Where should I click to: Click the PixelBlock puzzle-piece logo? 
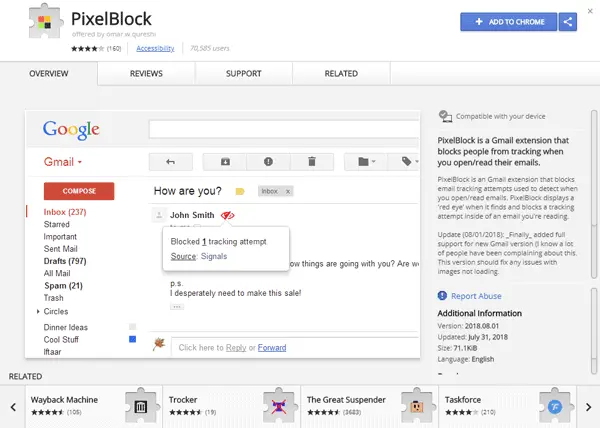[45, 21]
